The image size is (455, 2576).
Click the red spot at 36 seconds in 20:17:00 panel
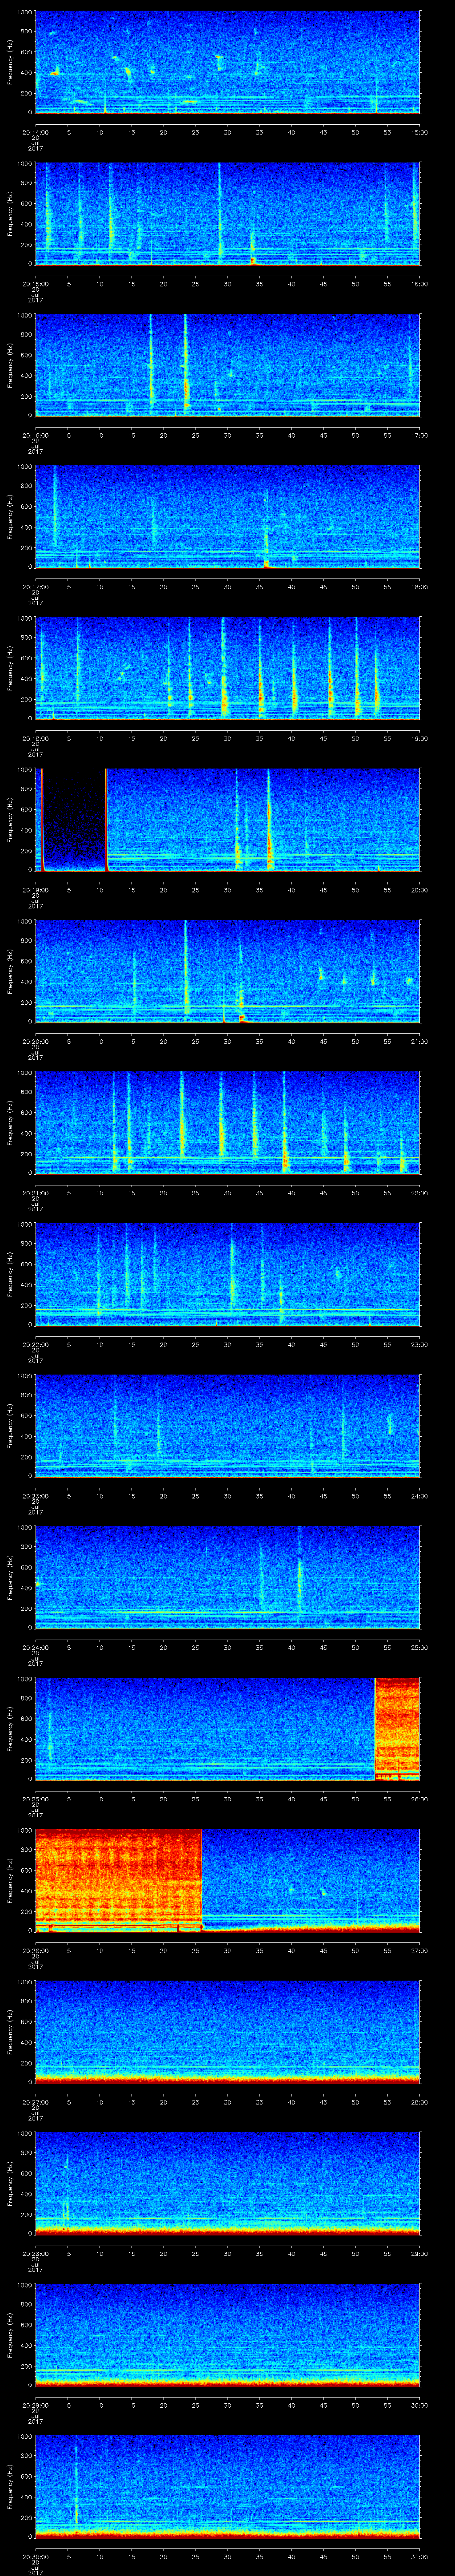[266, 563]
